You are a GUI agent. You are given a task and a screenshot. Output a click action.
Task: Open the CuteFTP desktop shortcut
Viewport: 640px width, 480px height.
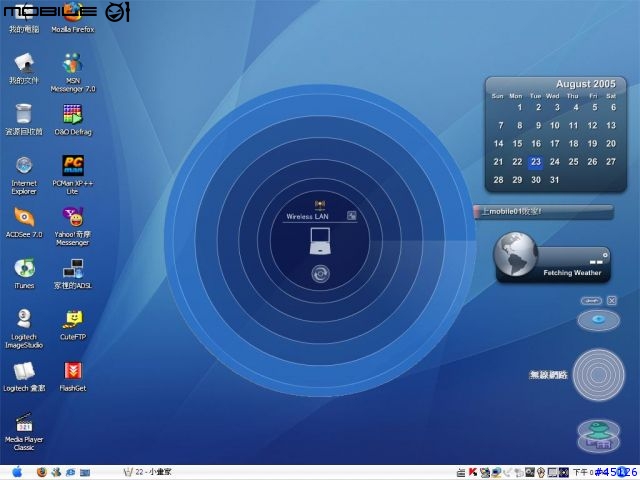coord(73,325)
